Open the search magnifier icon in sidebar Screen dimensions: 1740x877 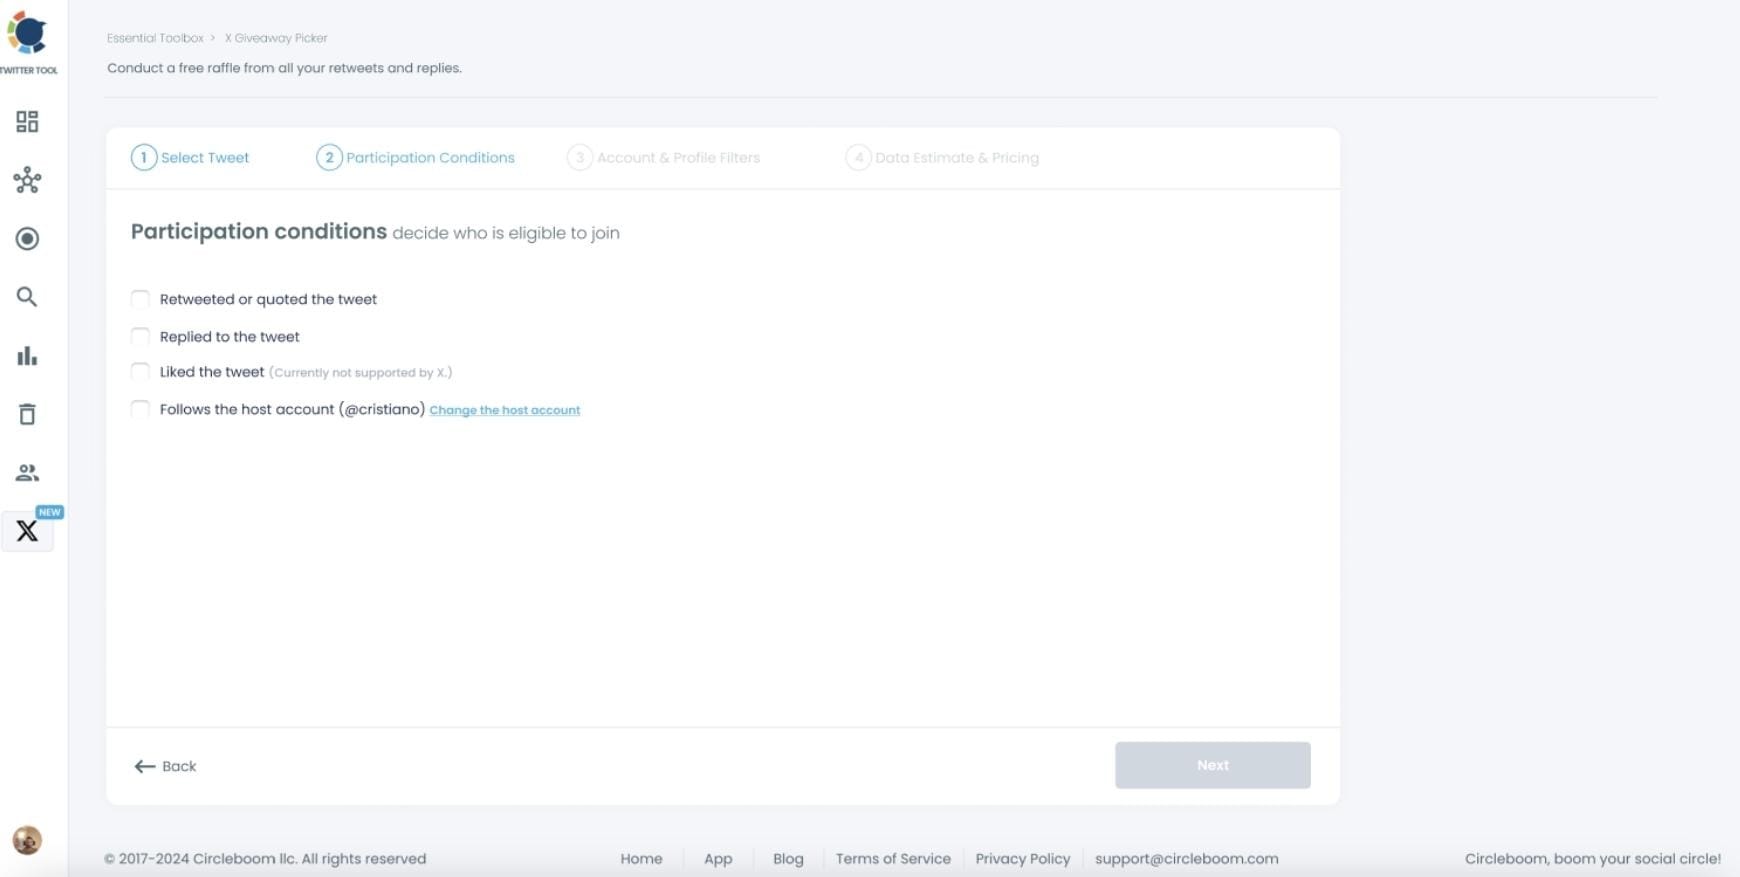tap(27, 297)
